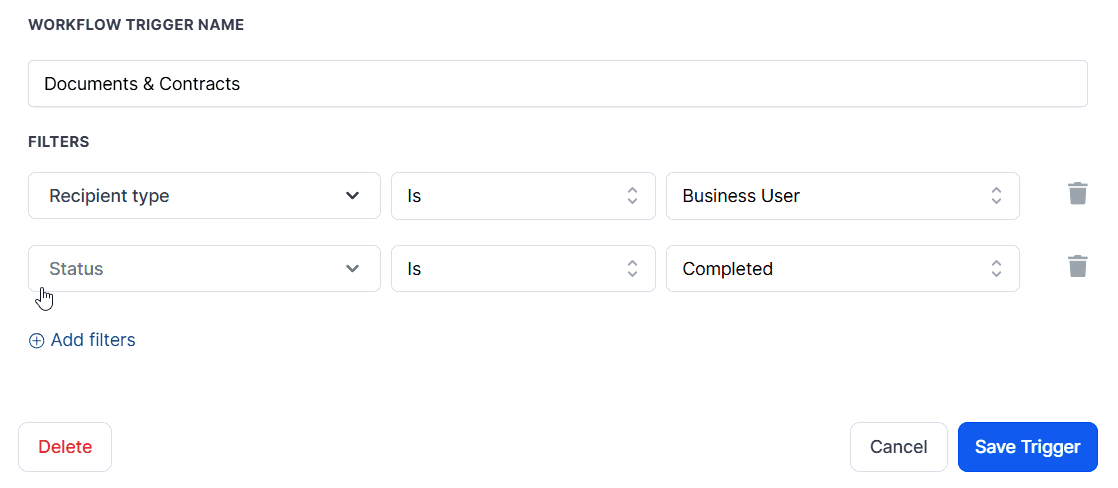This screenshot has height=488, width=1118.
Task: Remove the Status filter using trash icon
Action: click(x=1077, y=266)
